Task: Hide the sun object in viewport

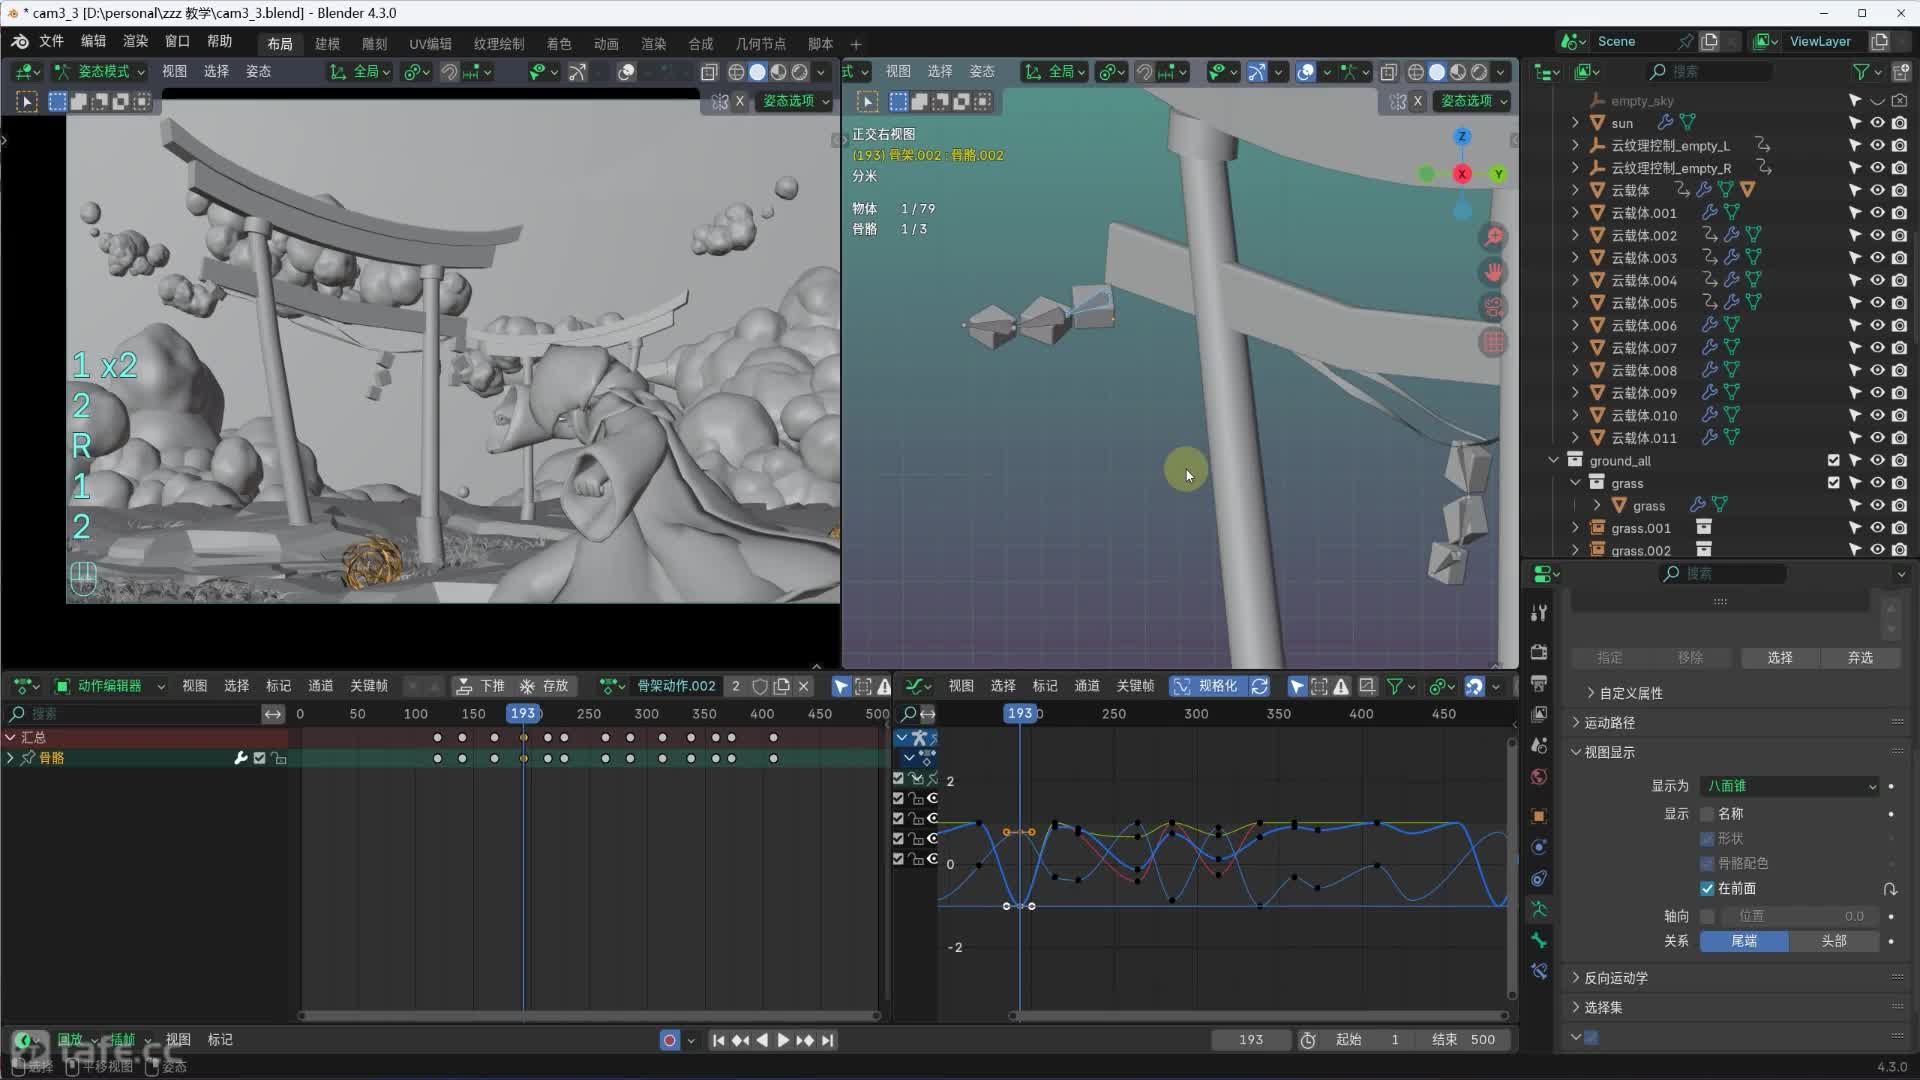Action: [1877, 123]
